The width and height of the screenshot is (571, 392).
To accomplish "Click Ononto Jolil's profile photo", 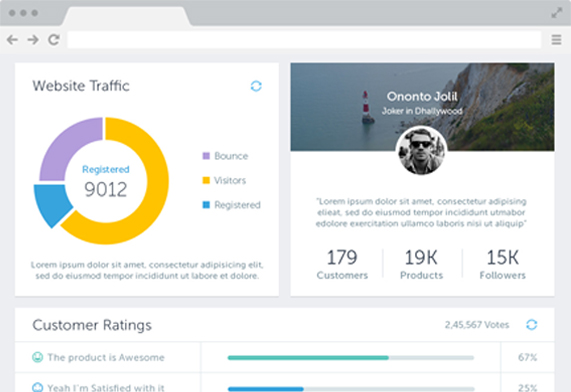I will click(421, 150).
